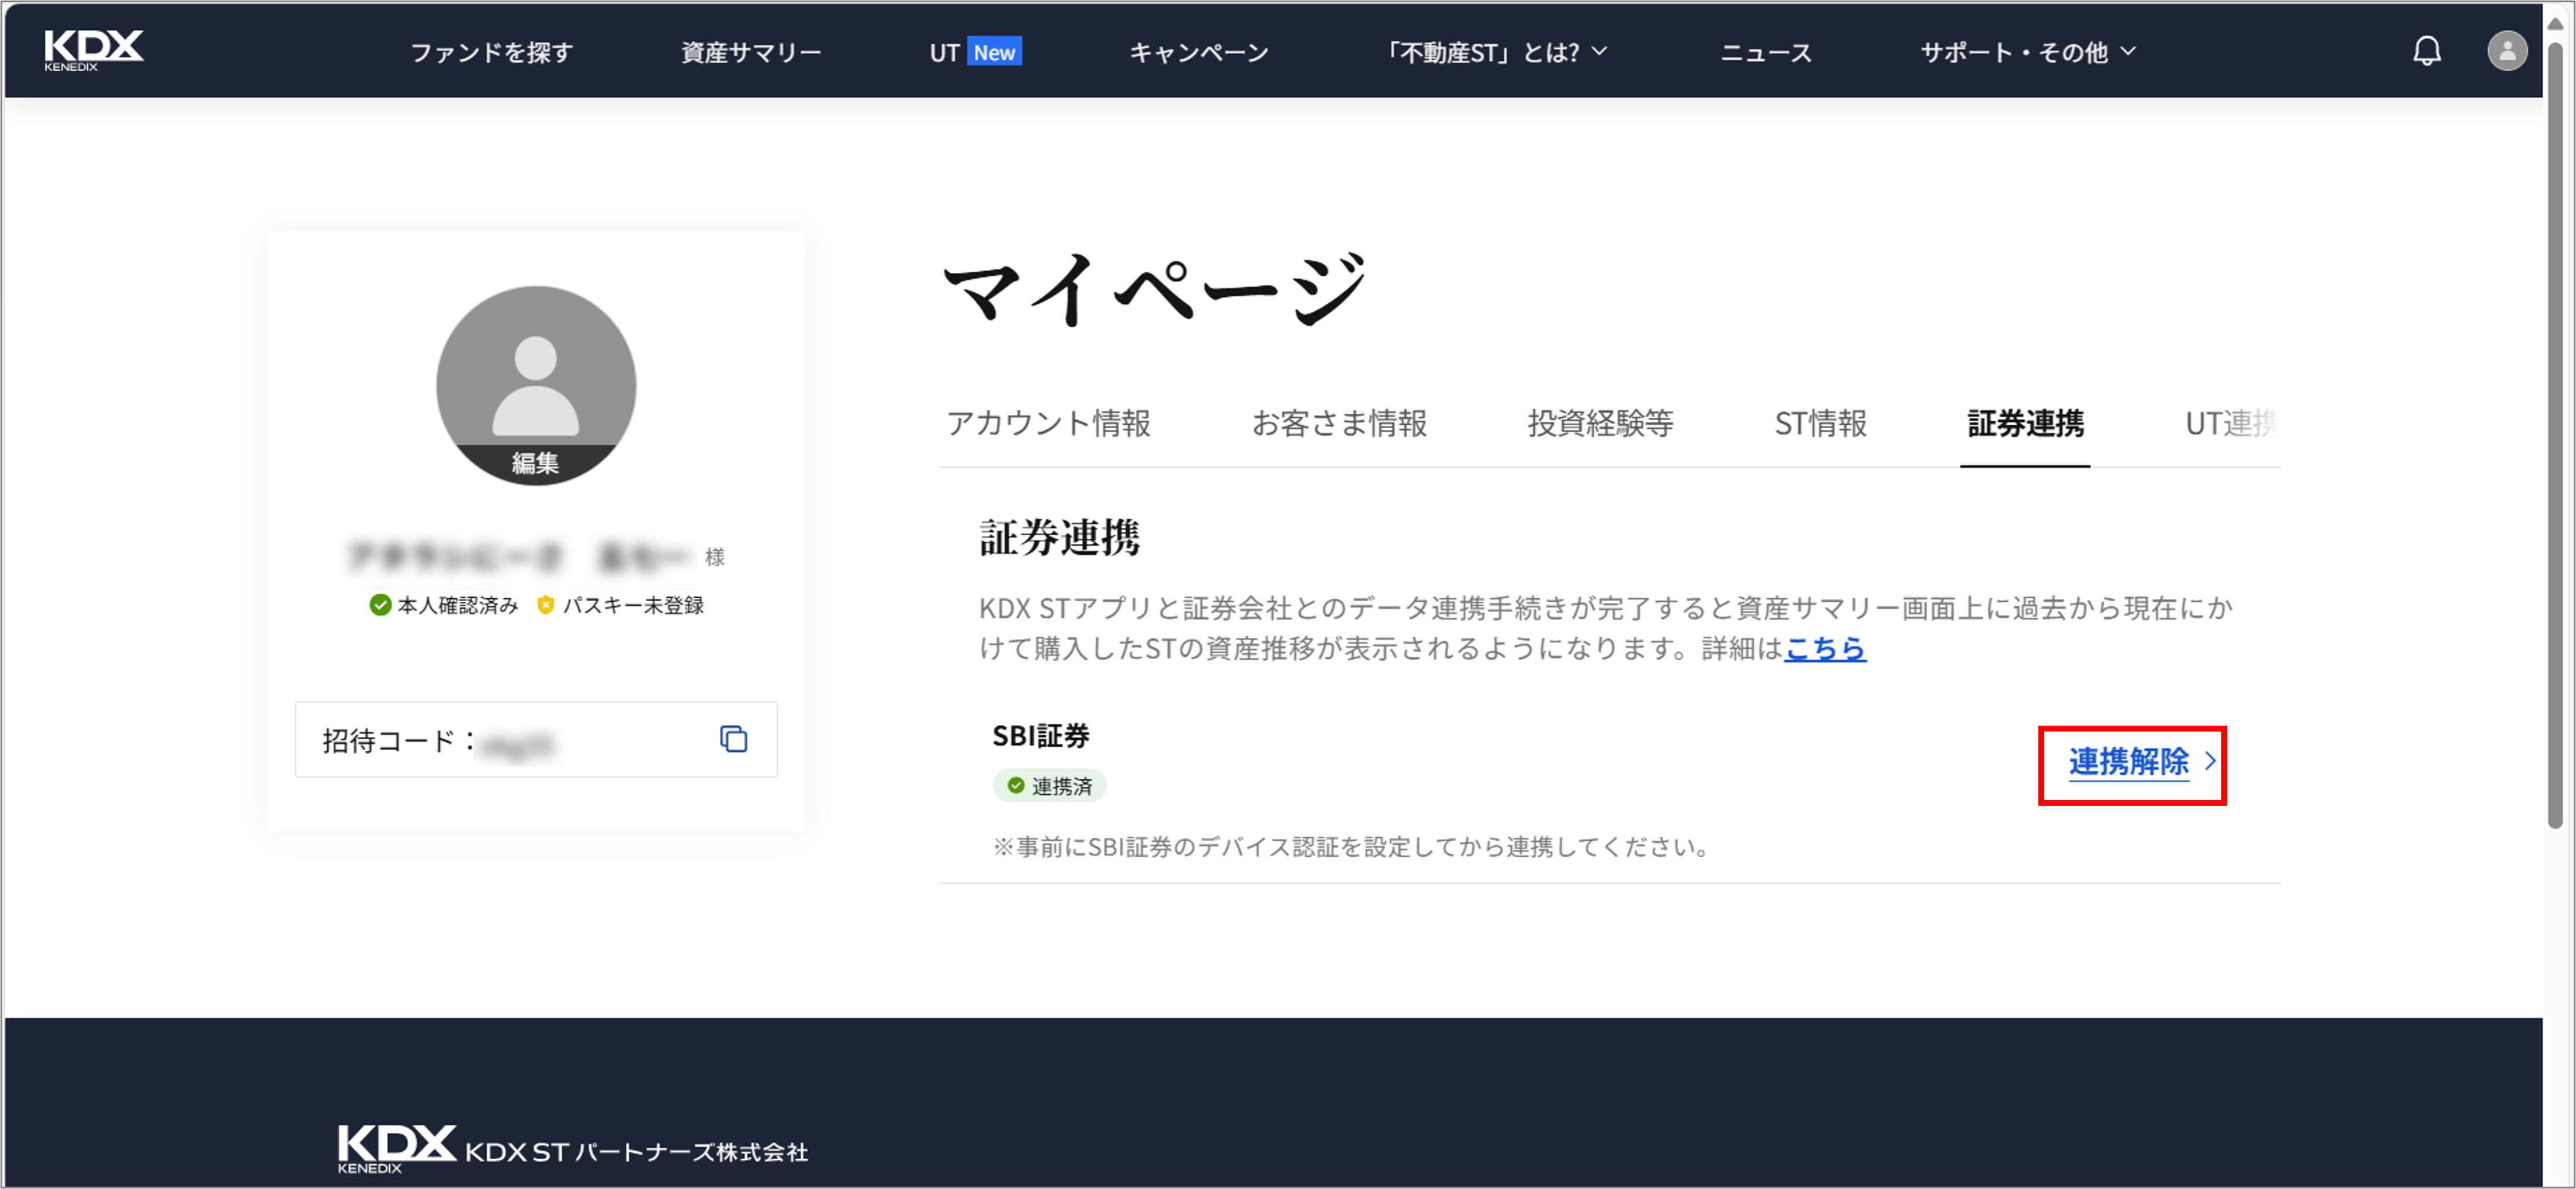Open the notifications bell icon

[2427, 51]
